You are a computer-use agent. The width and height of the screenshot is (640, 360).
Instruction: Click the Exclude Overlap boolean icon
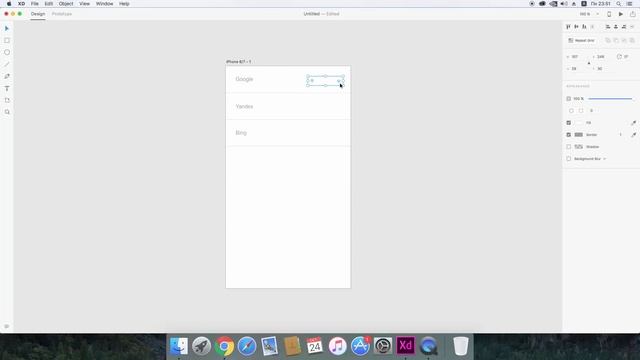click(x=632, y=40)
